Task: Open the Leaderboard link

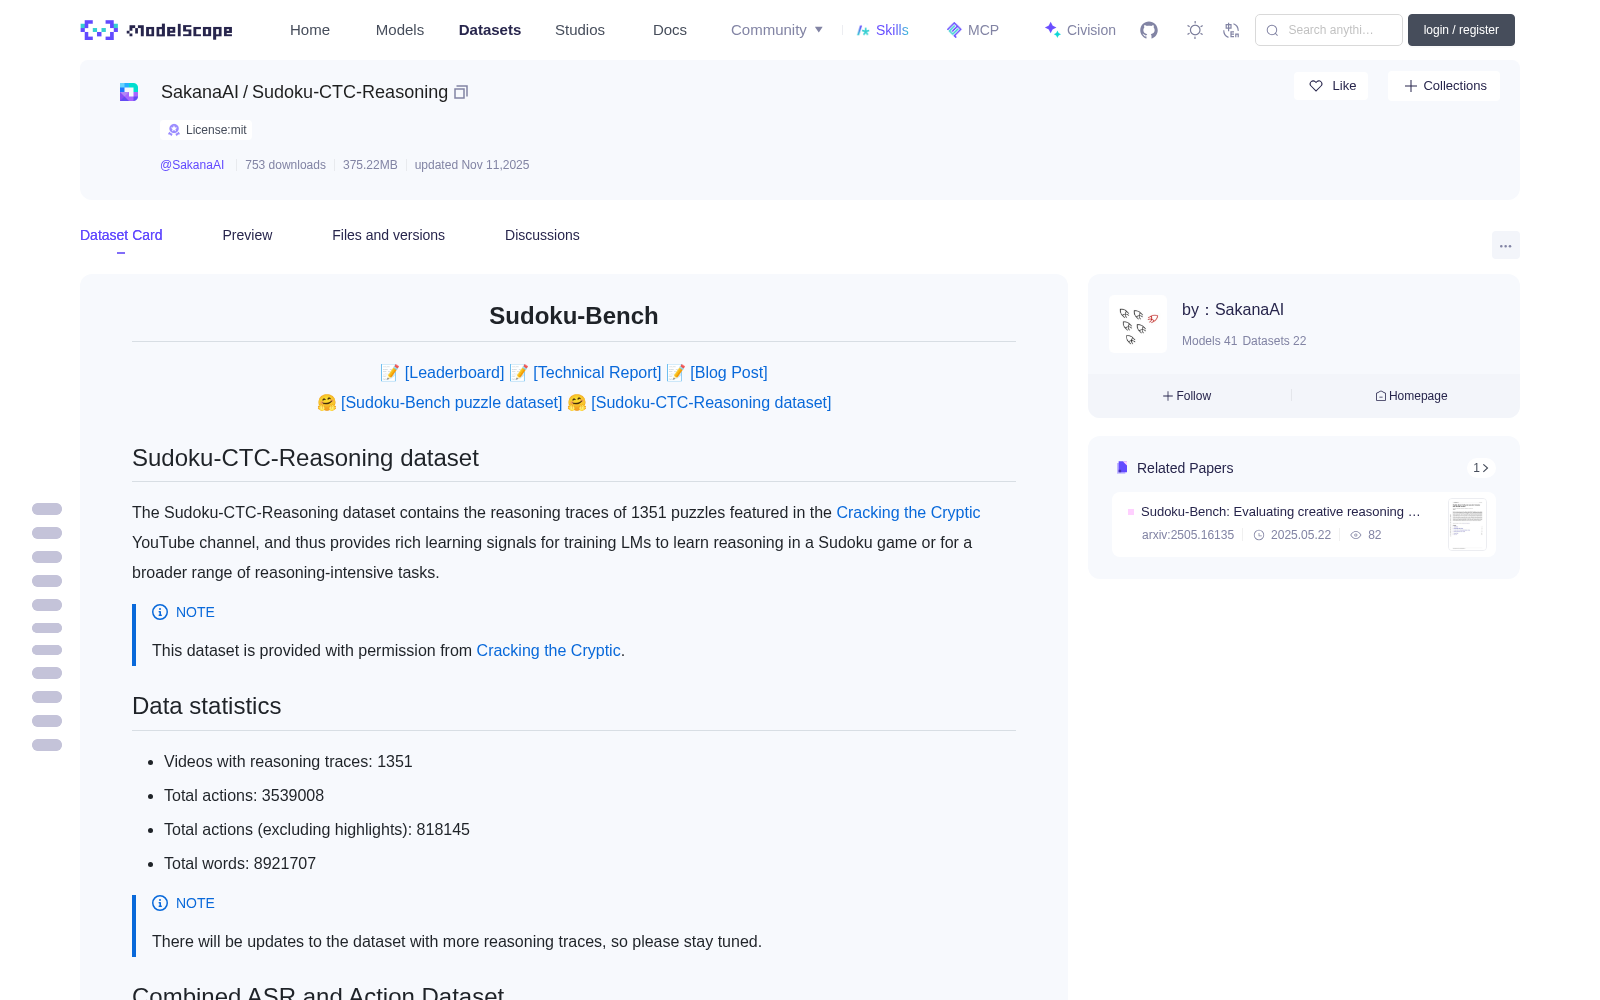Action: coord(454,372)
